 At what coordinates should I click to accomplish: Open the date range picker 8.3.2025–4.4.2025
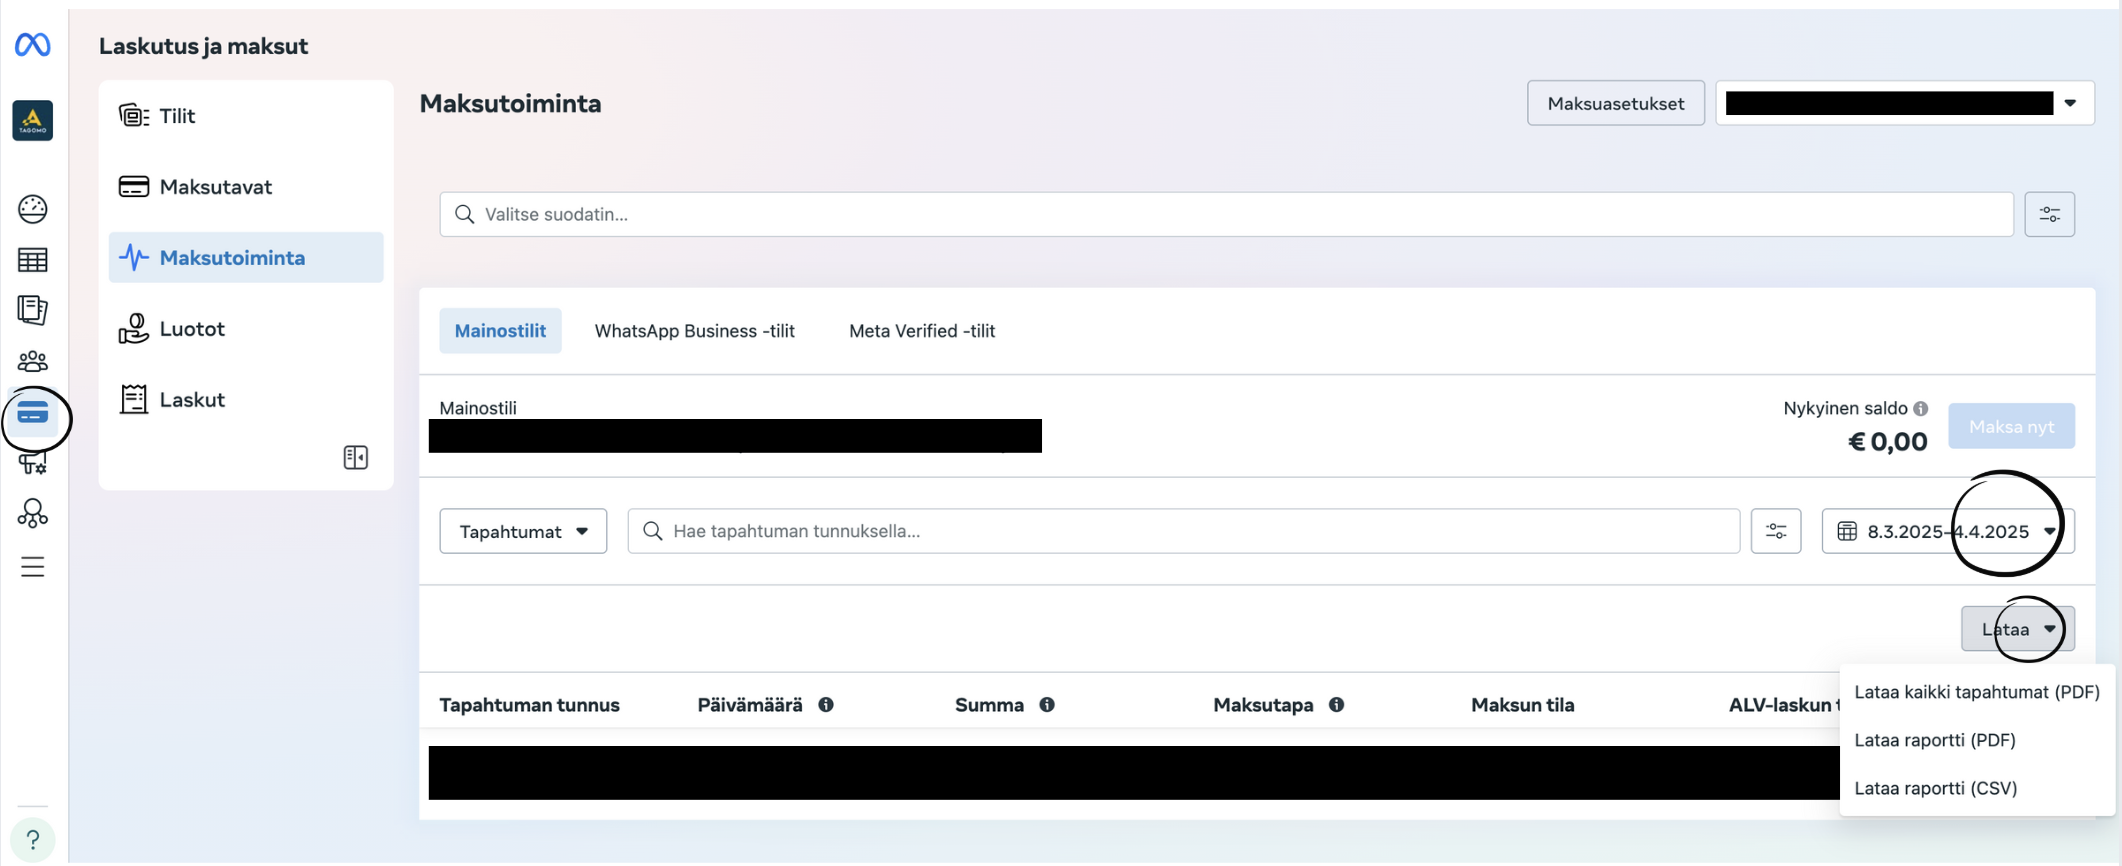point(1947,531)
